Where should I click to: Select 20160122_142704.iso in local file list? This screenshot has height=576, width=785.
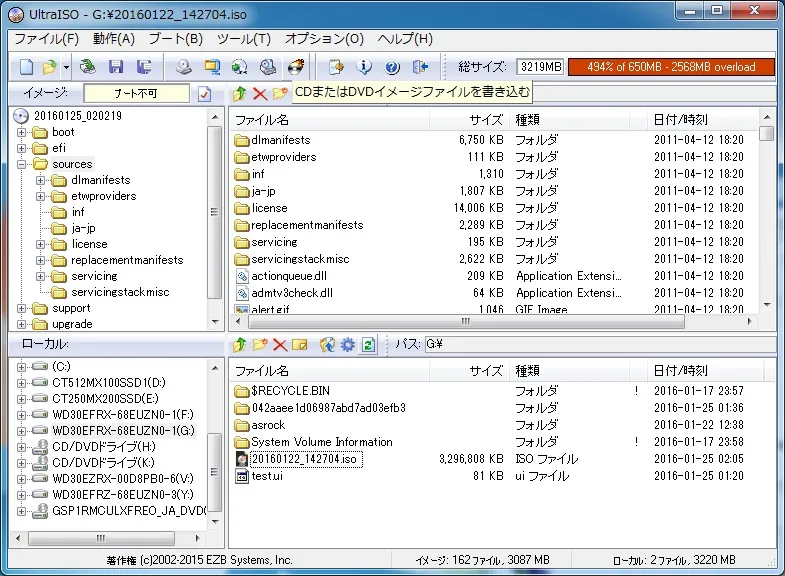[x=304, y=459]
